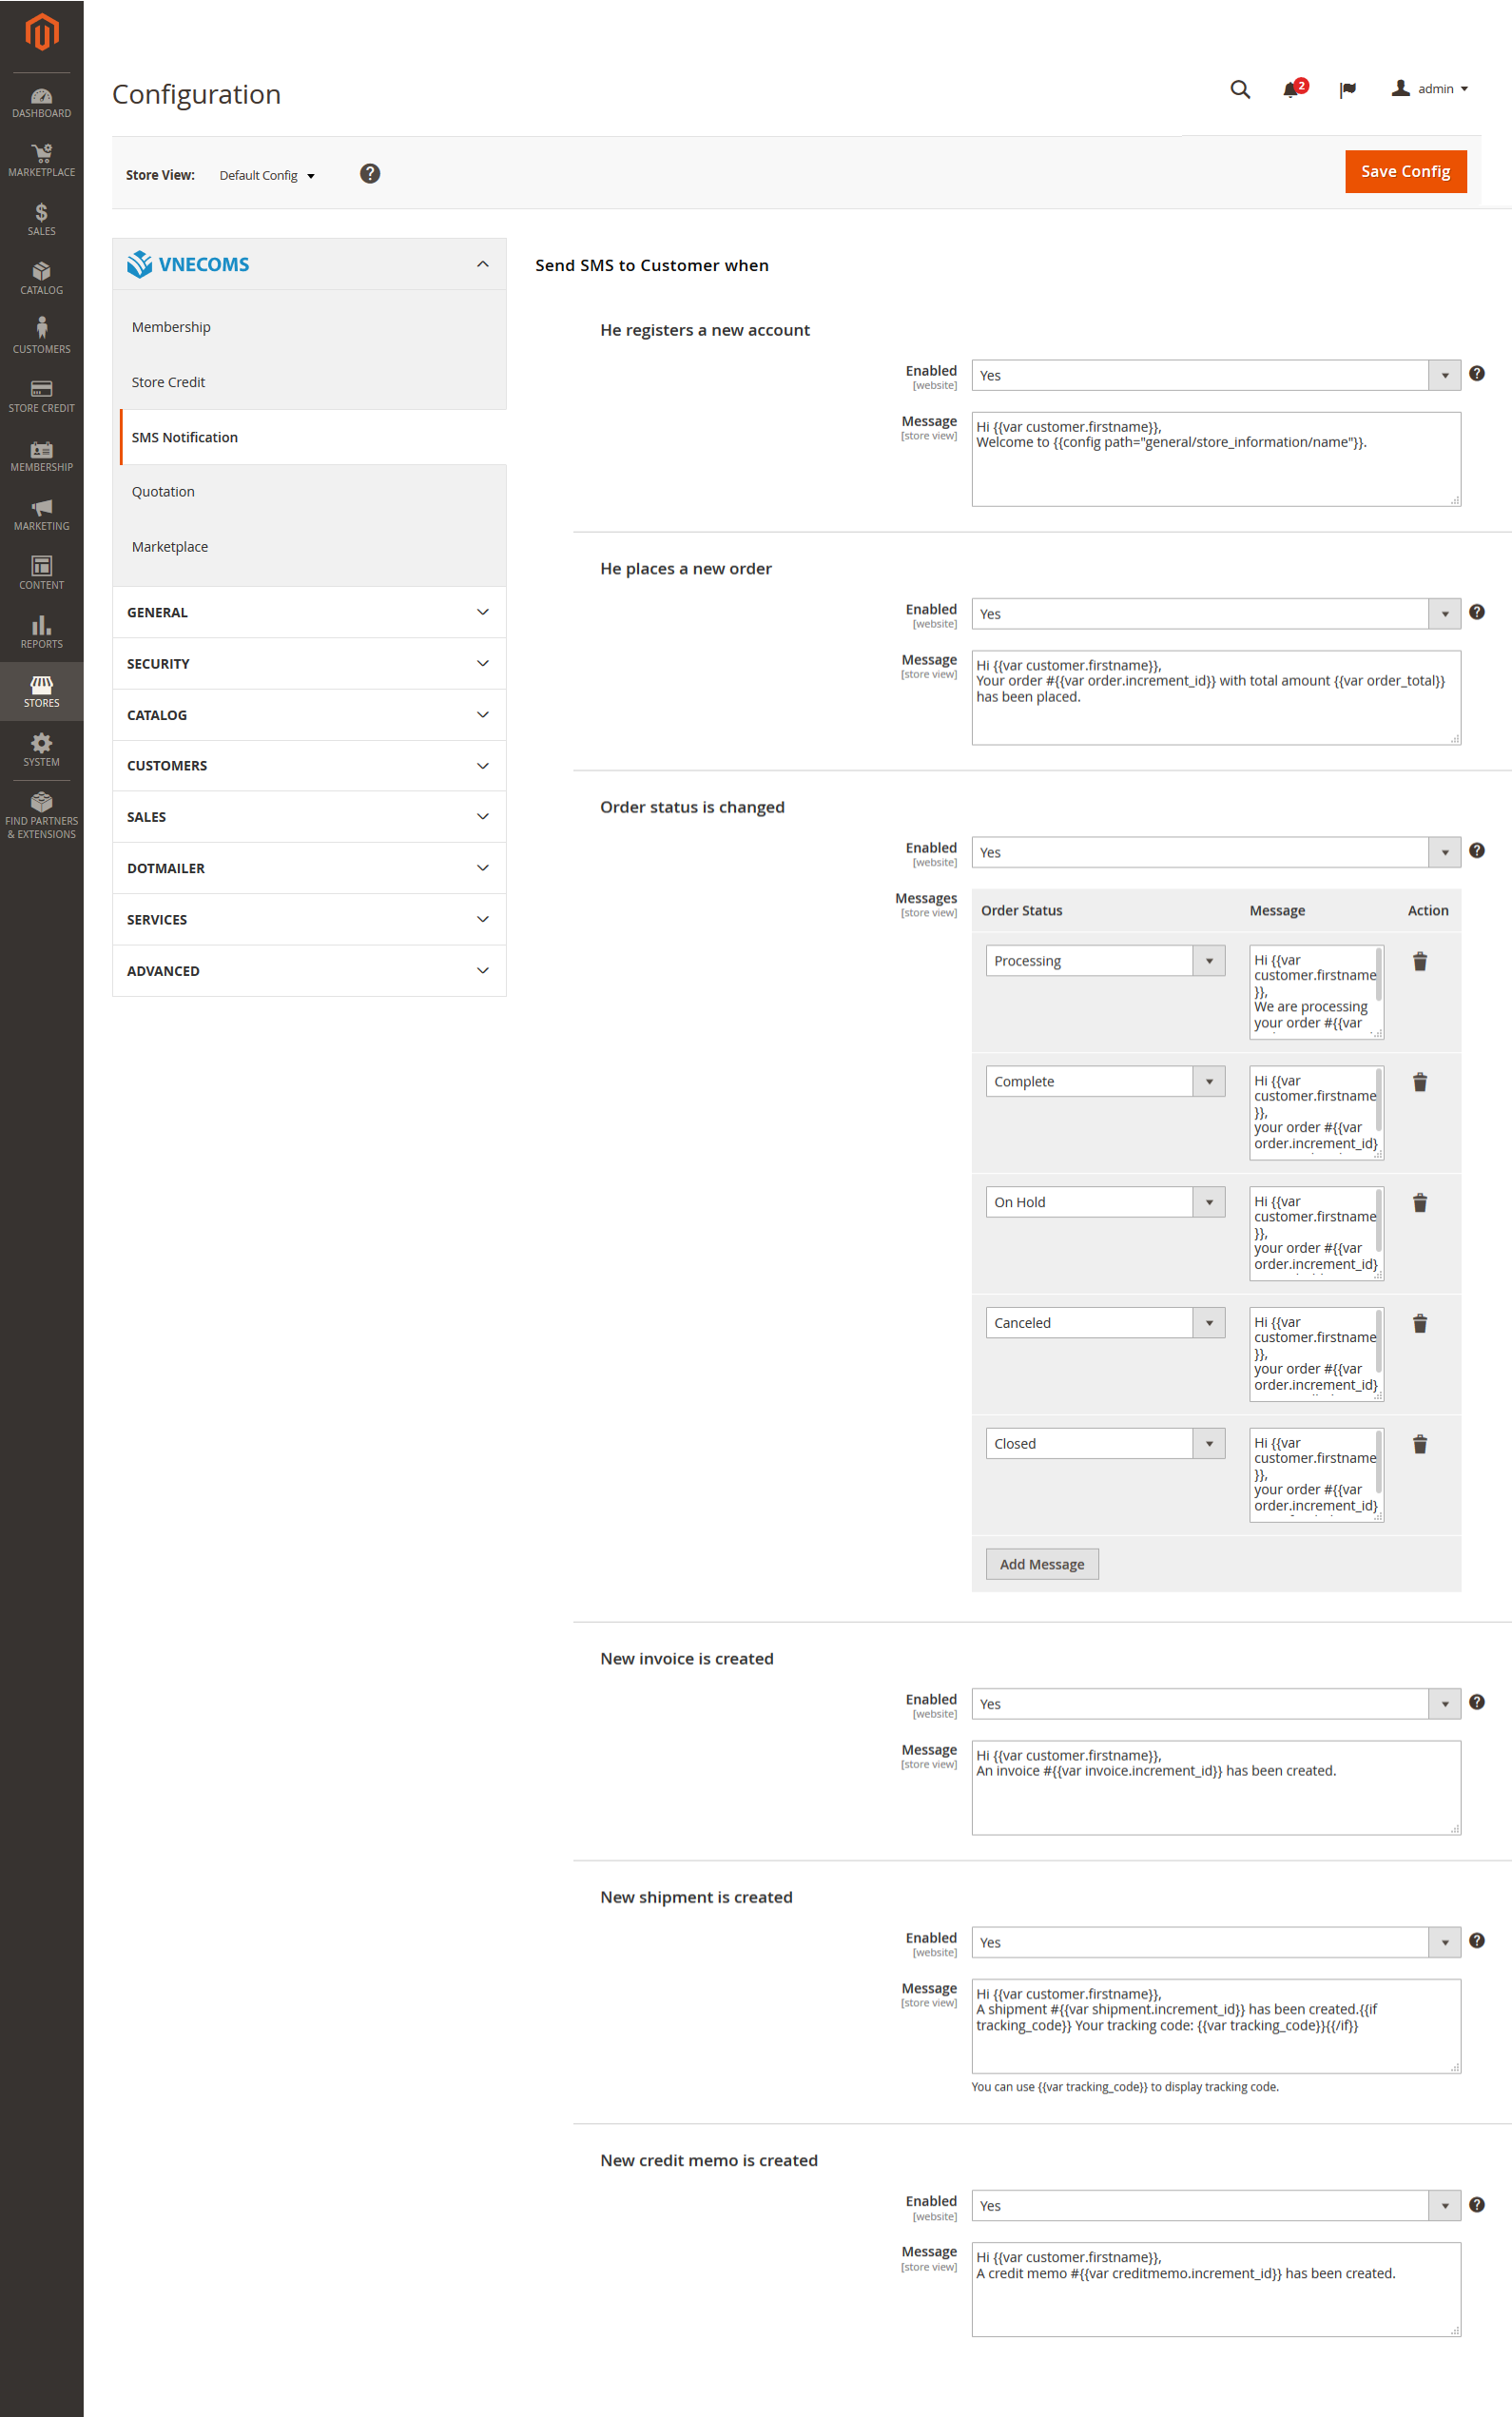Click the Save Config button
Image resolution: width=1512 pixels, height=2417 pixels.
1405,171
